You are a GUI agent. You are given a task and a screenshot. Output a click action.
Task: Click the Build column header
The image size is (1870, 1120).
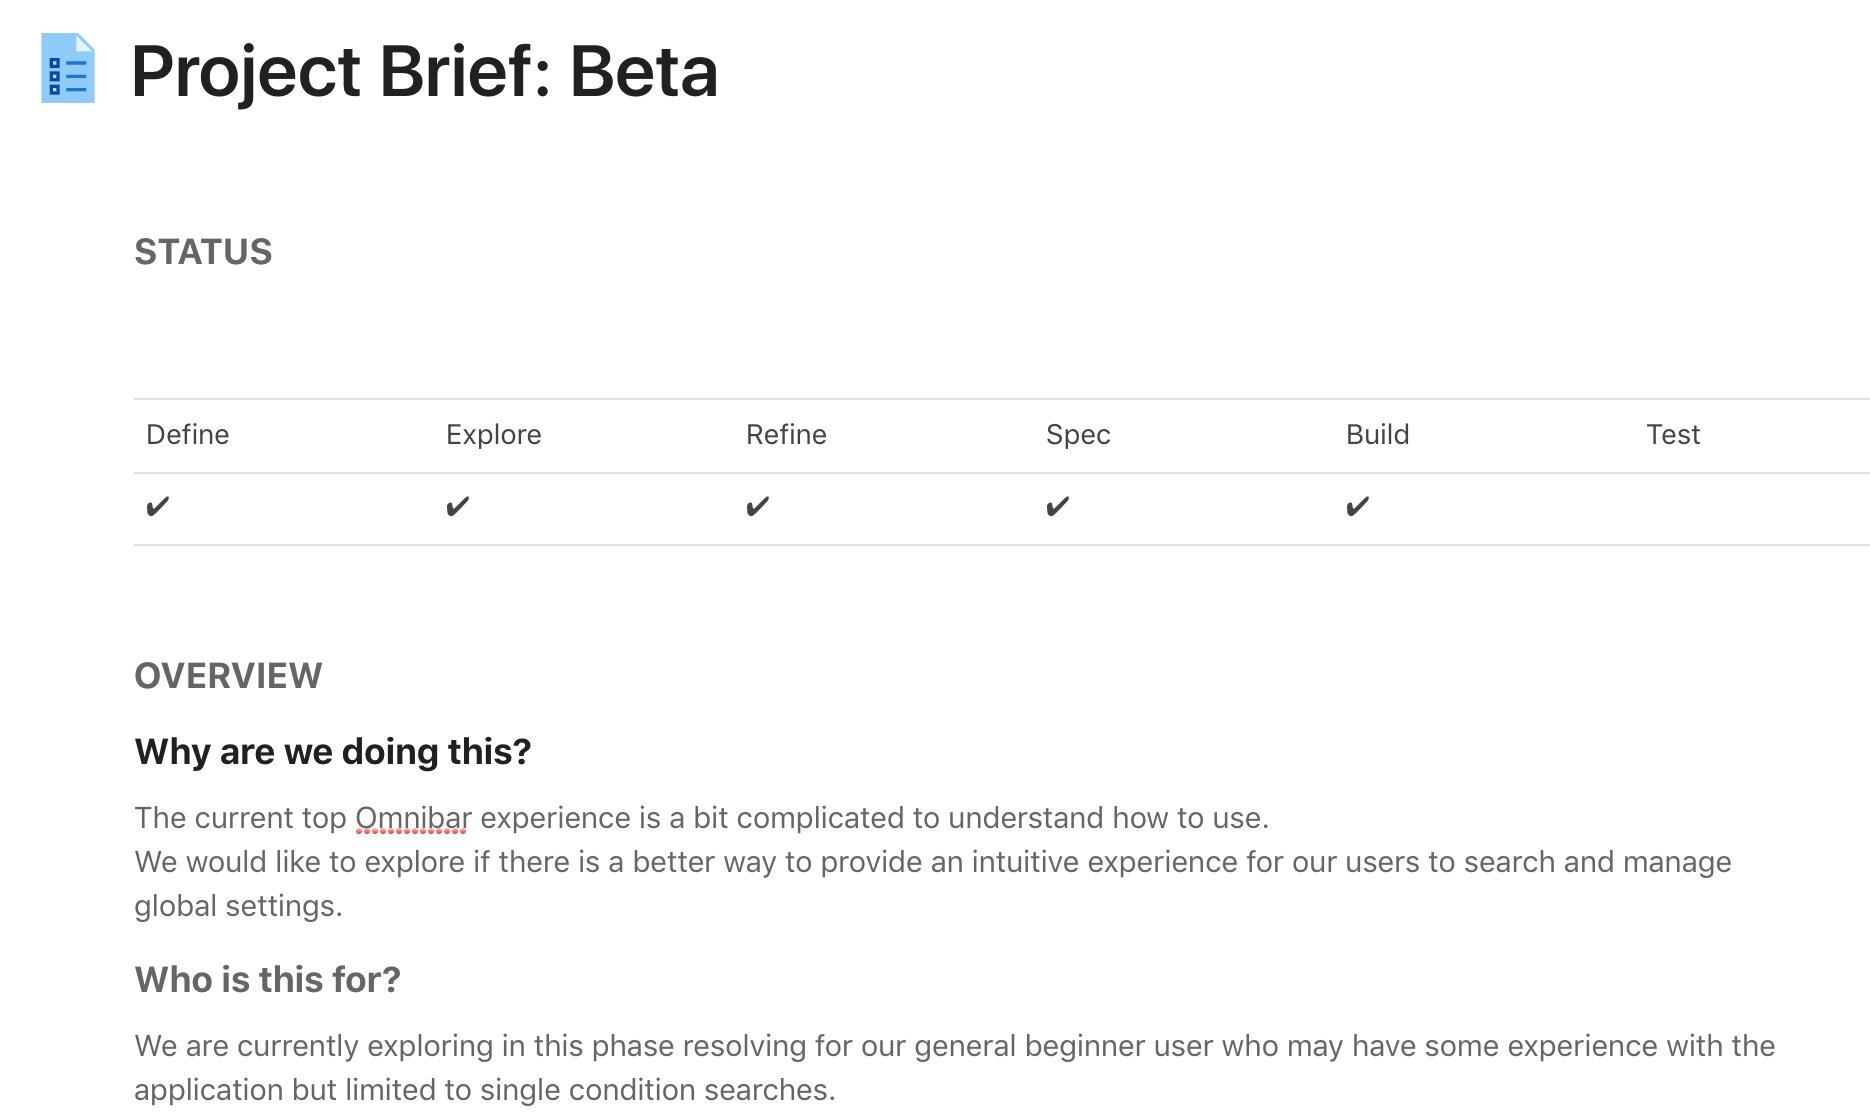[x=1377, y=435]
